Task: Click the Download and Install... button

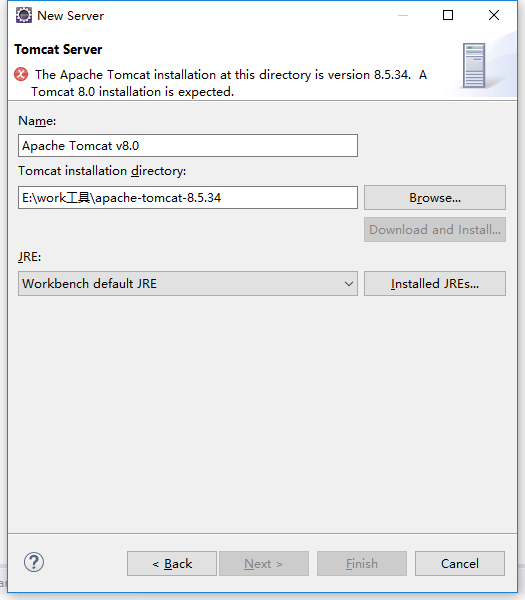Action: [x=435, y=230]
